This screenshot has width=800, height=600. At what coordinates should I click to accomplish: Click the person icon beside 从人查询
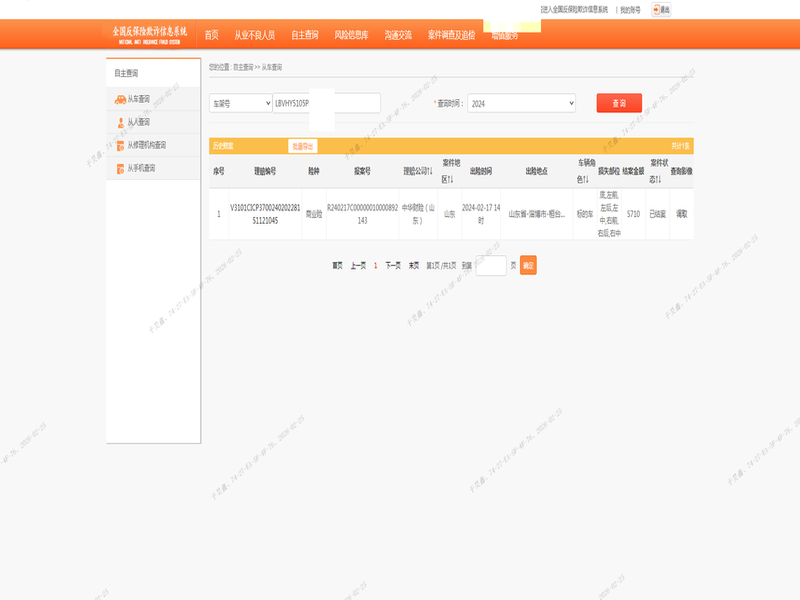coord(120,122)
